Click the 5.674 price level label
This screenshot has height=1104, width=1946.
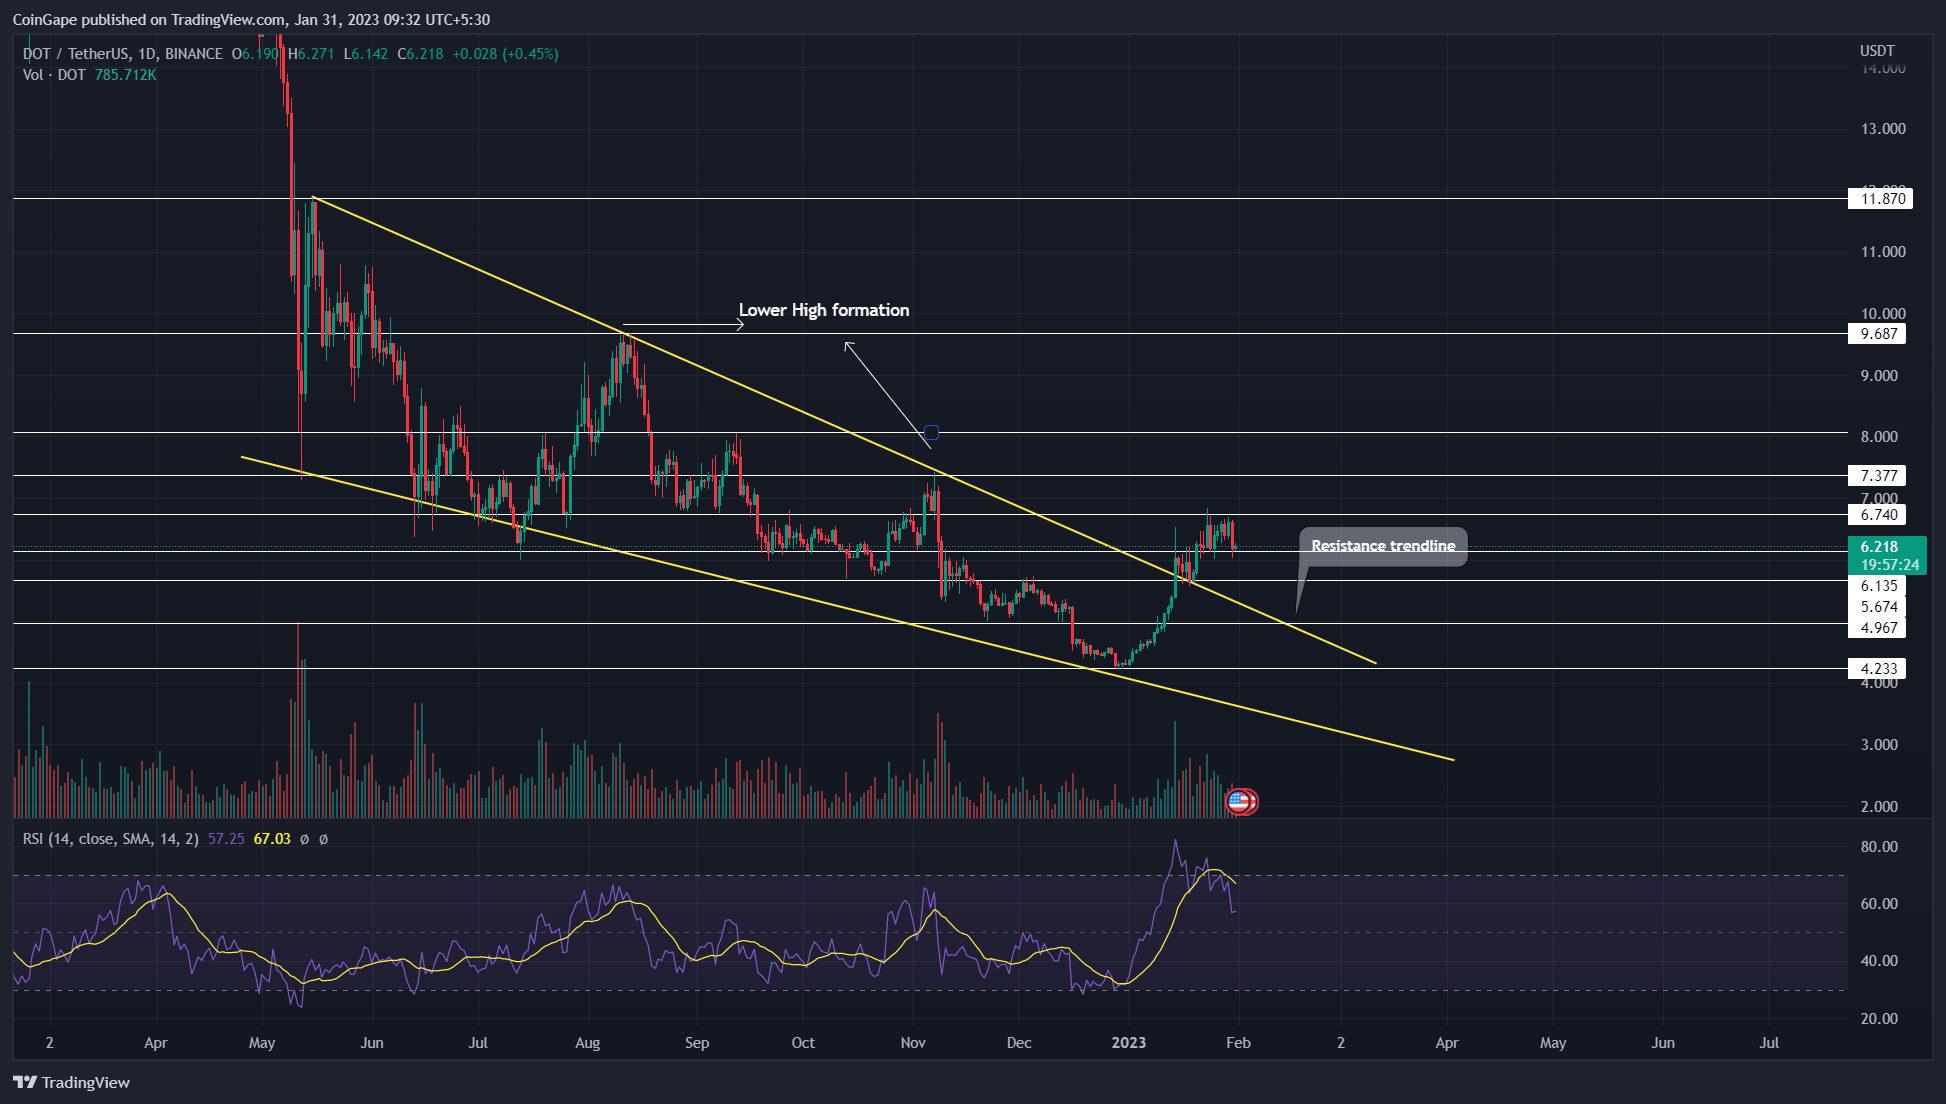coord(1877,607)
